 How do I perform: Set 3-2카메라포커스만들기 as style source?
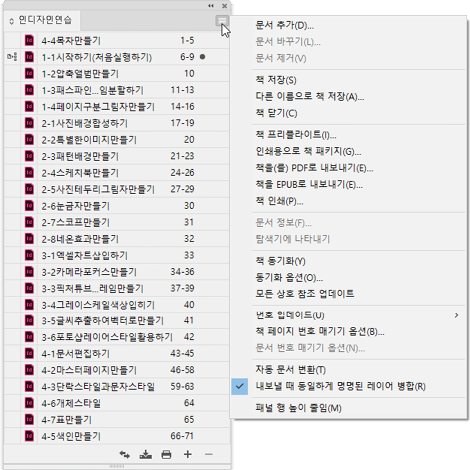[x=12, y=272]
